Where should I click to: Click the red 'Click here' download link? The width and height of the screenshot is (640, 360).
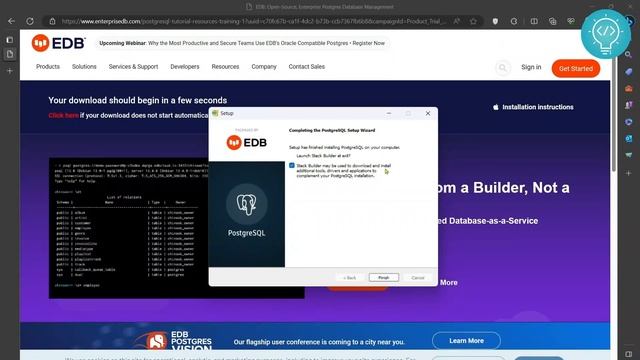click(63, 116)
